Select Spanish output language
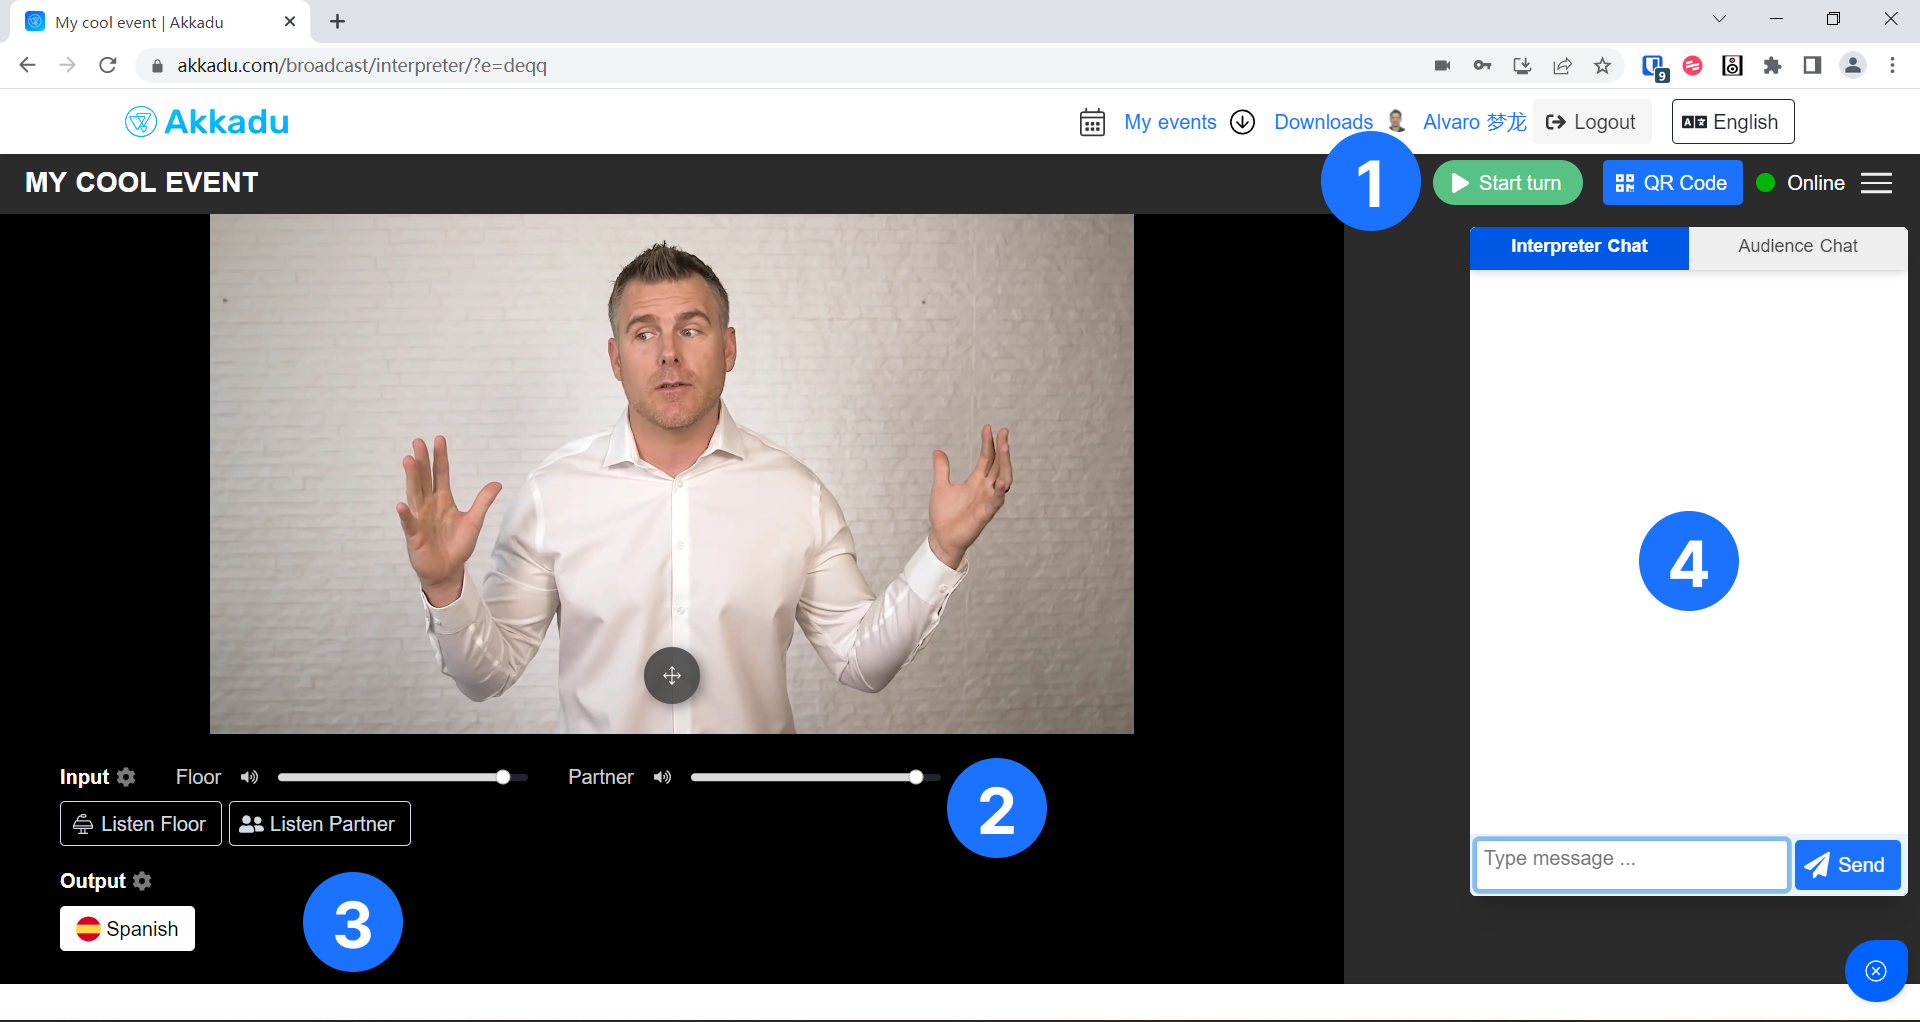Viewport: 1920px width, 1022px height. click(x=127, y=929)
